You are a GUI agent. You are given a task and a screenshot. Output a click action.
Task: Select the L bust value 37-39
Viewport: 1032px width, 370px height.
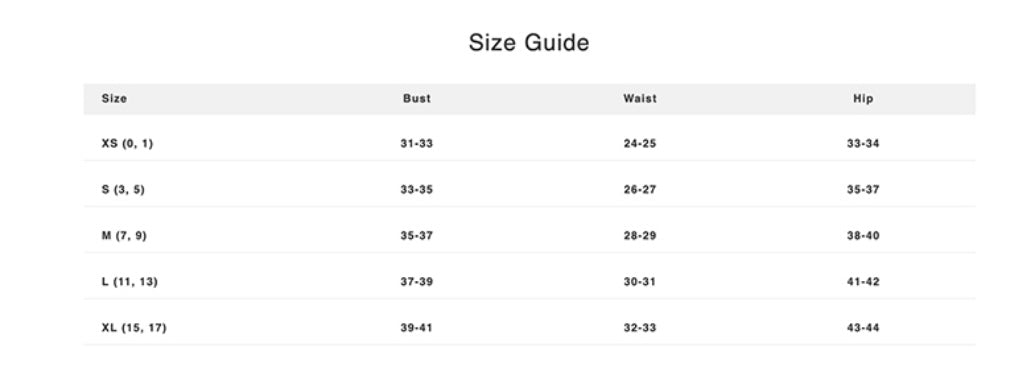(417, 282)
